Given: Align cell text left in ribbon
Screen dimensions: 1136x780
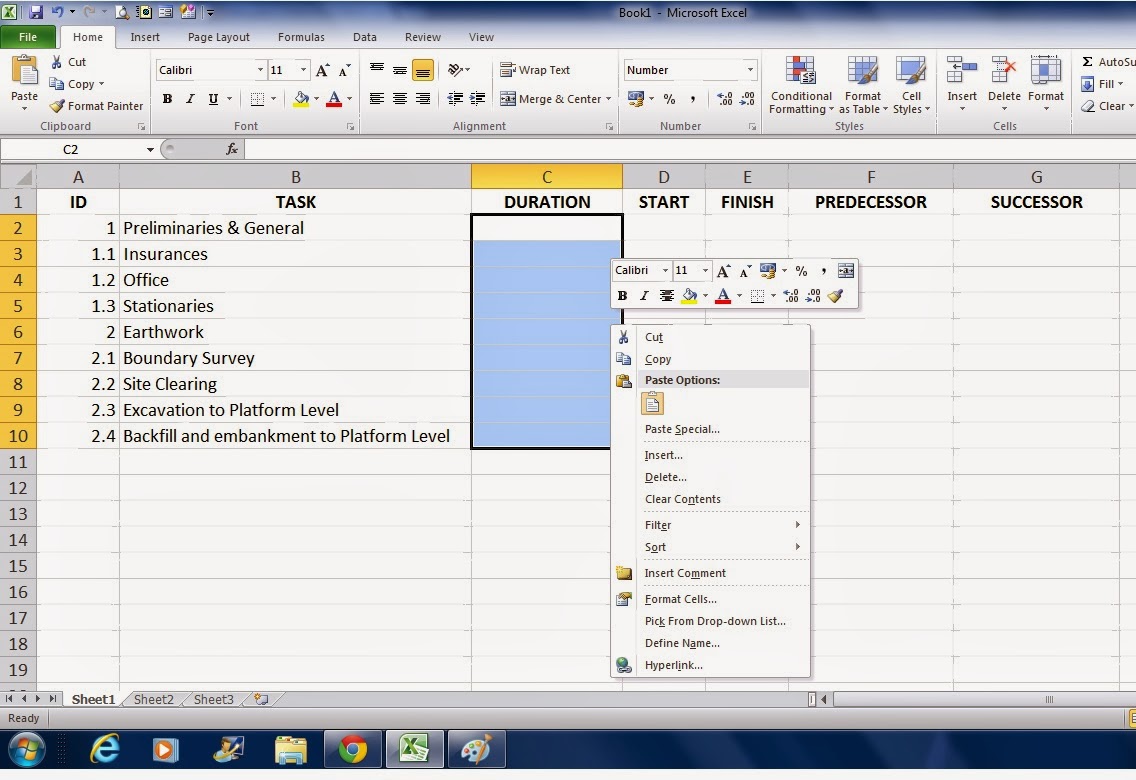Looking at the screenshot, I should pyautogui.click(x=377, y=99).
